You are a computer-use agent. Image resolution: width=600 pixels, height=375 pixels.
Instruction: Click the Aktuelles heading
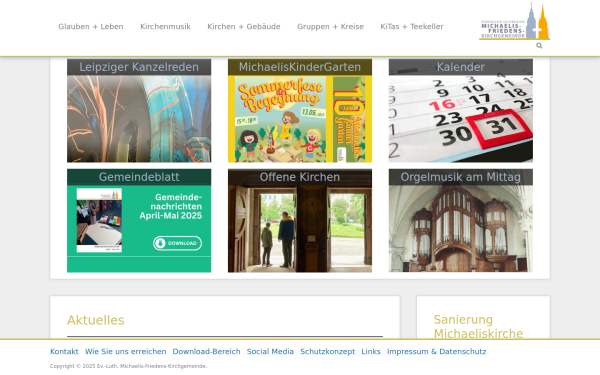pos(96,320)
